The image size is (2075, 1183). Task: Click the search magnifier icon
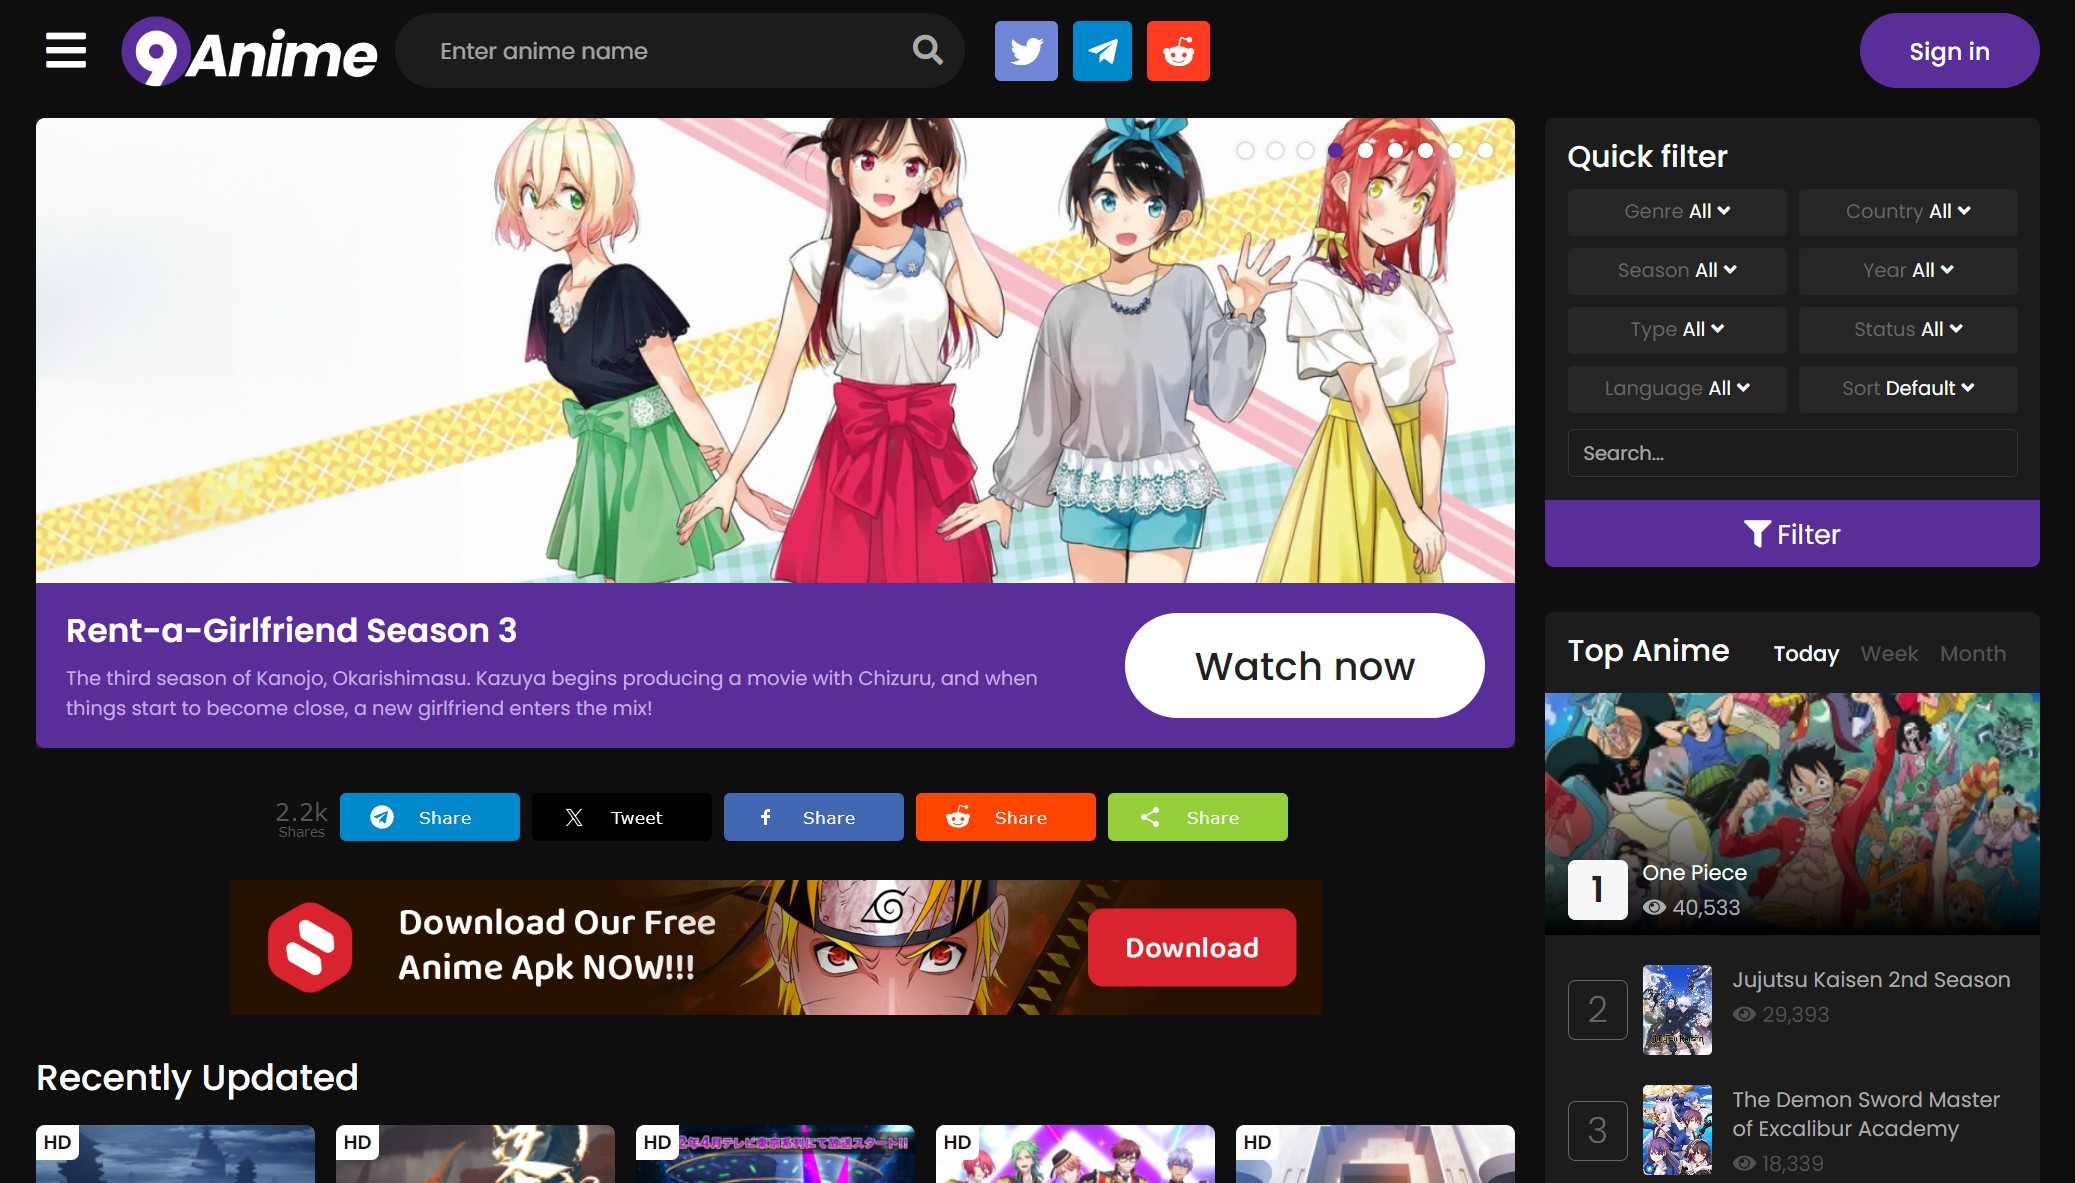point(928,50)
